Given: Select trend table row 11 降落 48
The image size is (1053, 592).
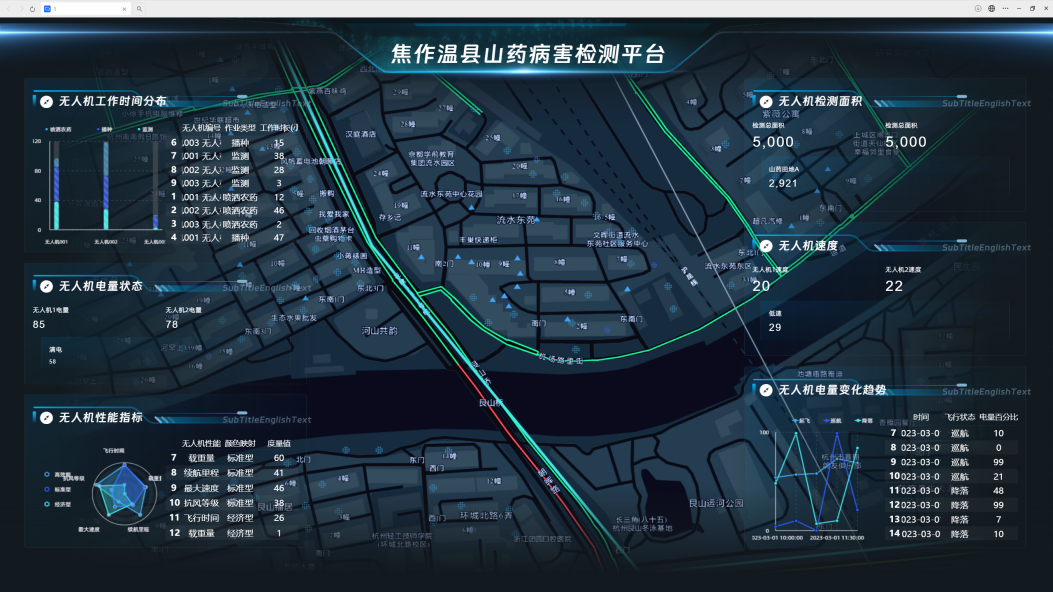Looking at the screenshot, I should coord(952,491).
